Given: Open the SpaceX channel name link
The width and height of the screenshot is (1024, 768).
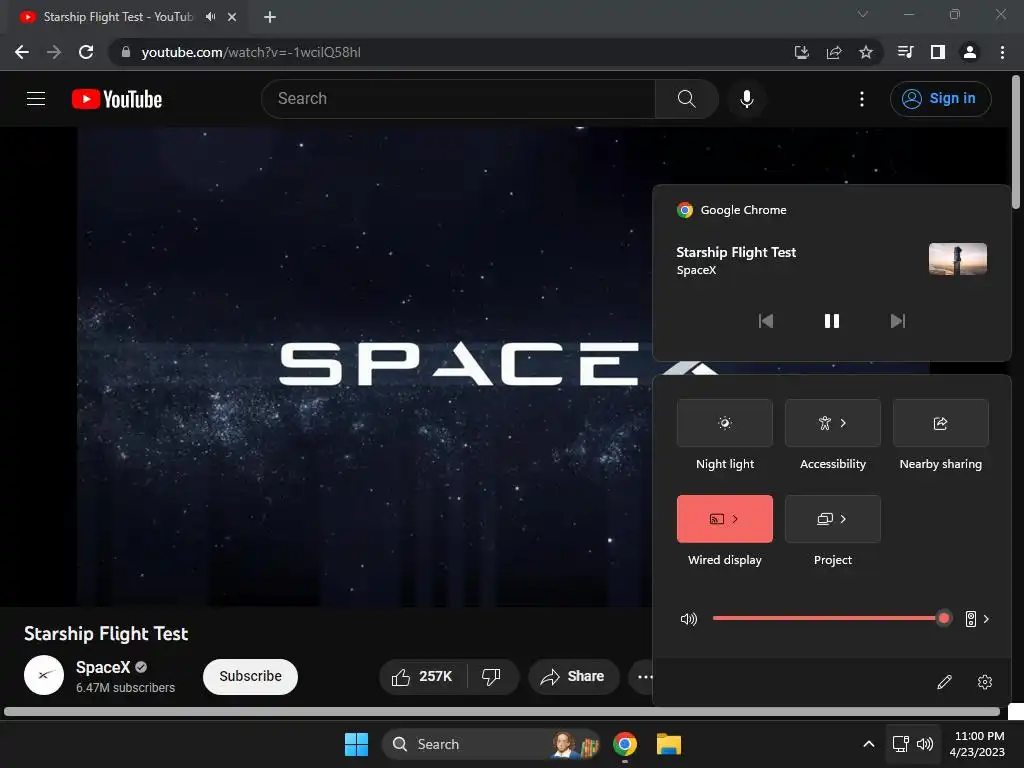Looking at the screenshot, I should pos(103,667).
